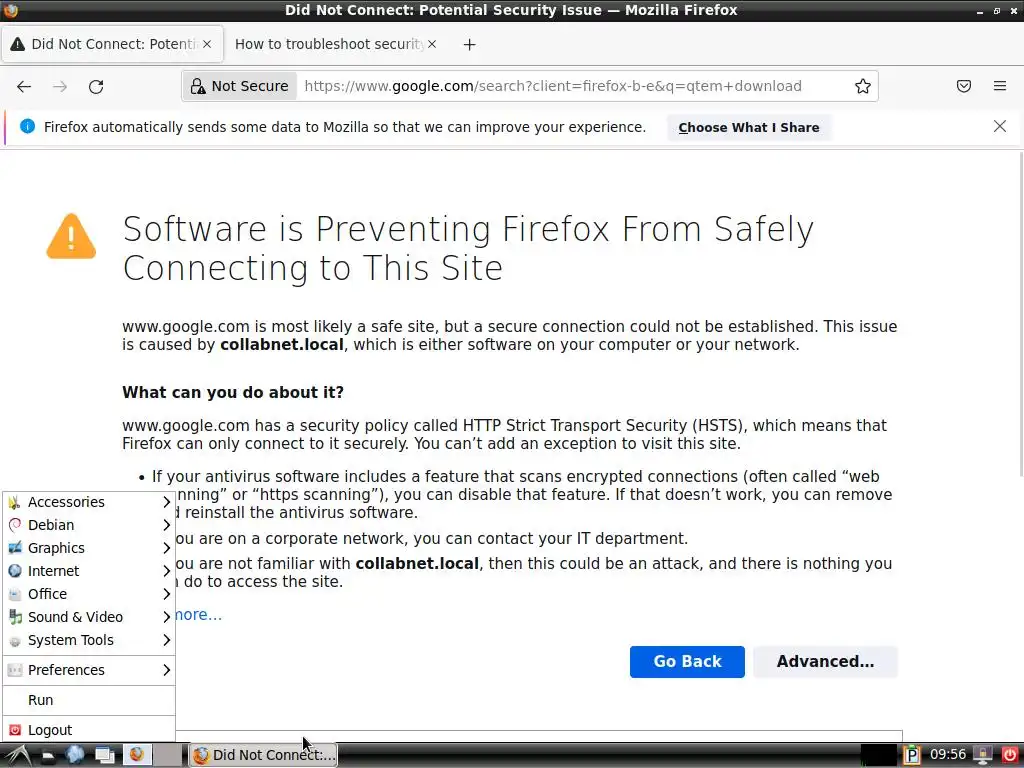Choose Logout from the start menu
Image resolution: width=1024 pixels, height=768 pixels.
[x=89, y=730]
